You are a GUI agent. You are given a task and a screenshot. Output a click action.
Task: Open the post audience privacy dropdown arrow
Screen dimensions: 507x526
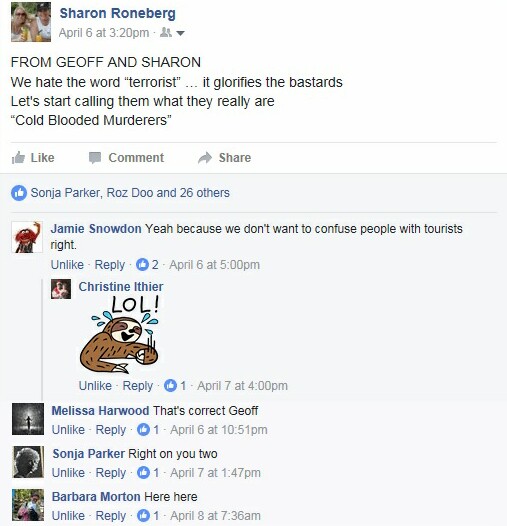pos(180,33)
